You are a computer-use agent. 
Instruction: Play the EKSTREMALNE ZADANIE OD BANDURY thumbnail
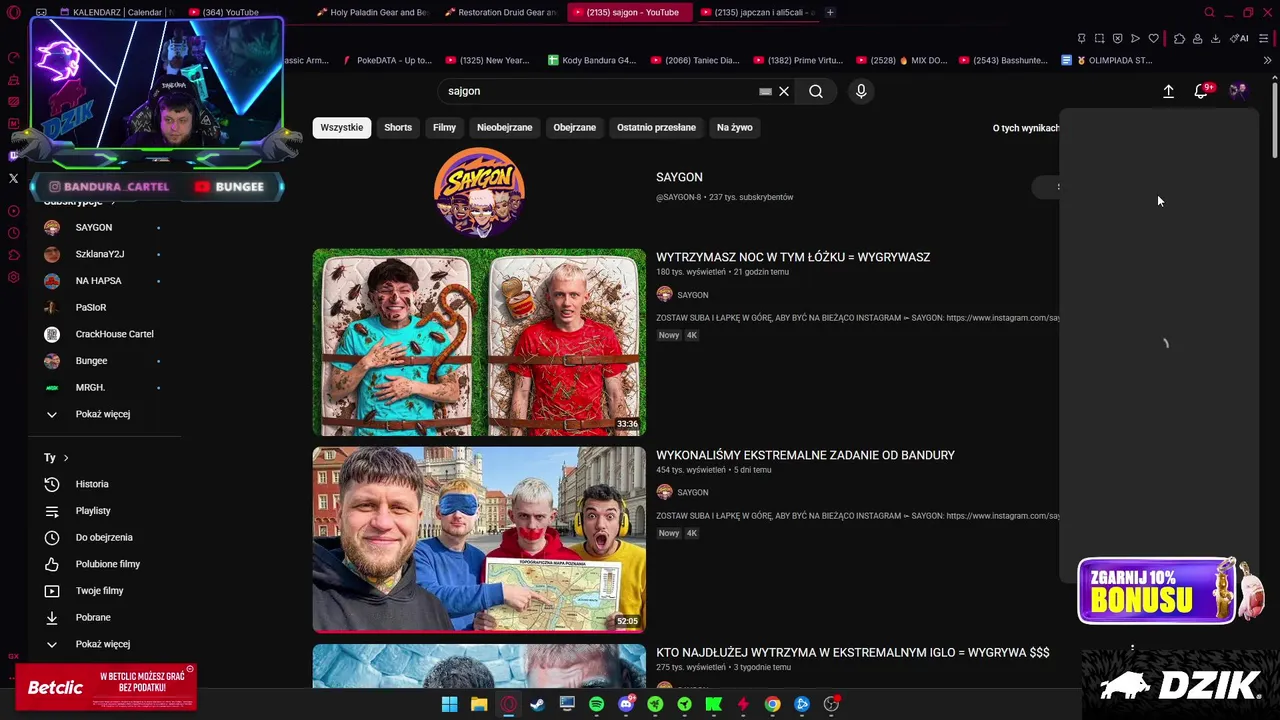(479, 539)
